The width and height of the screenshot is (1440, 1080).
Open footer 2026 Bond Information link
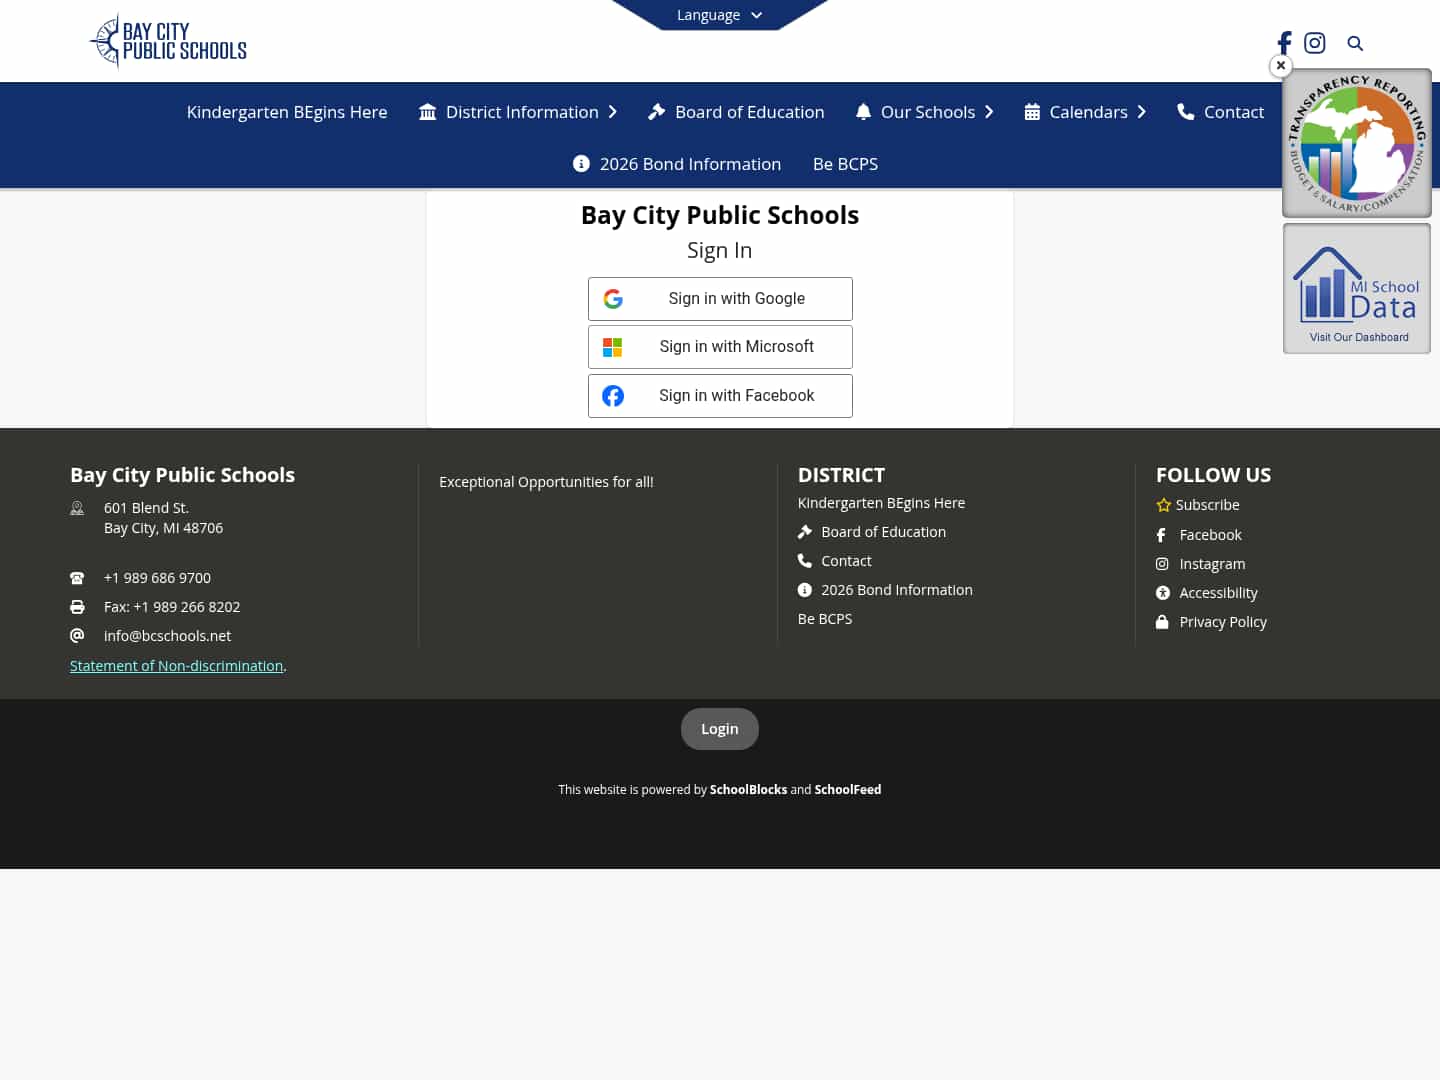click(885, 590)
